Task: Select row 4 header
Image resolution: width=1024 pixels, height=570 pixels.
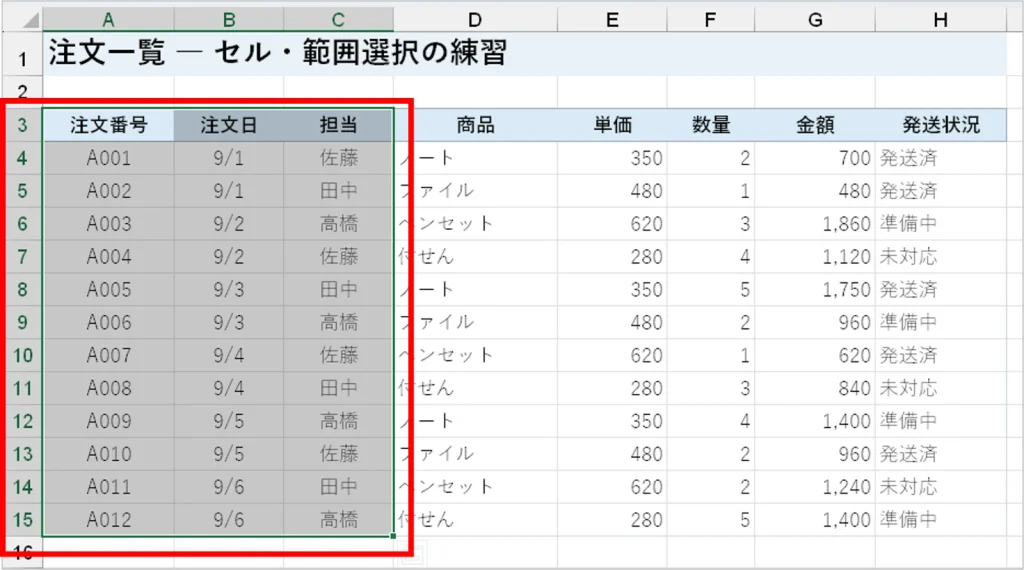Action: [x=22, y=158]
